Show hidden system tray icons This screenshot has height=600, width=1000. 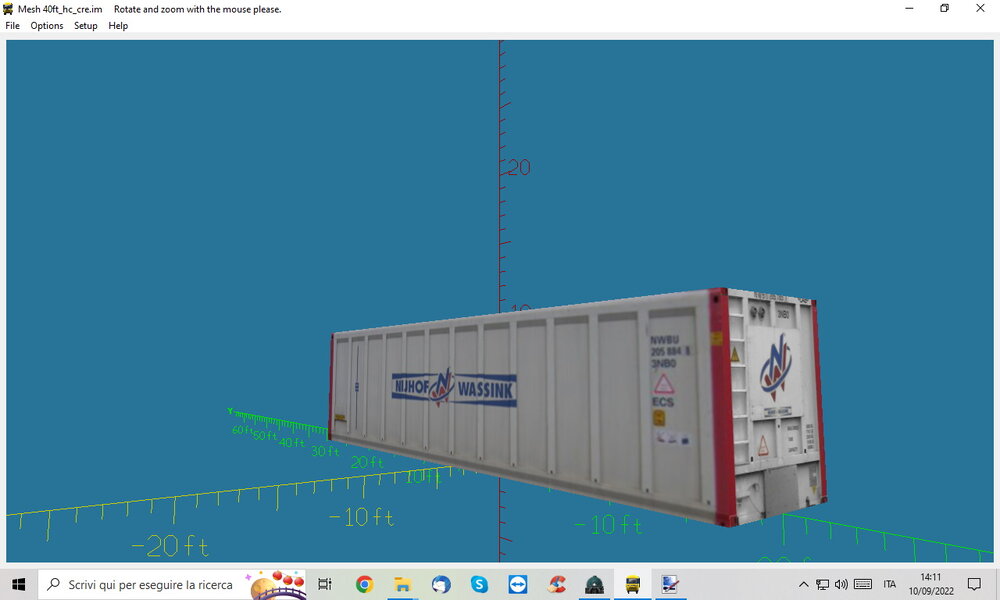(804, 584)
